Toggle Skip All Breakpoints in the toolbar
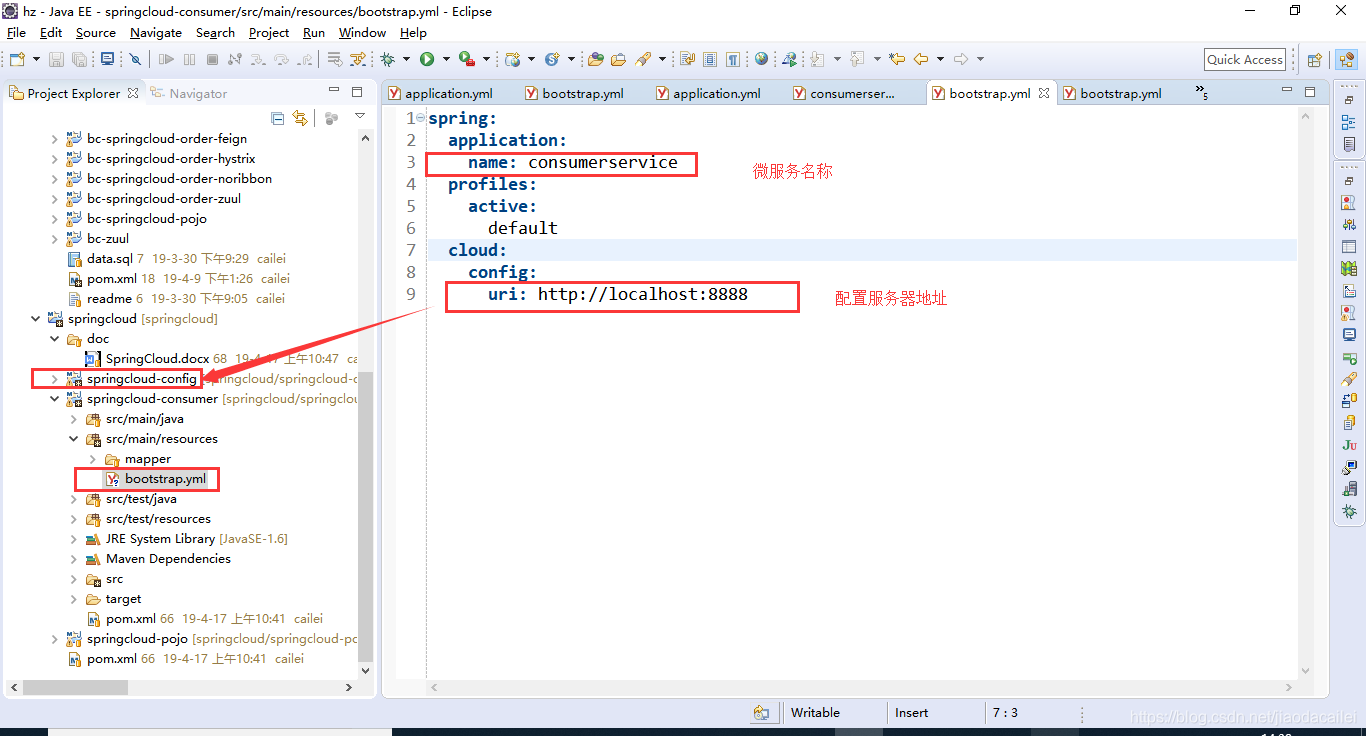This screenshot has width=1366, height=736. coord(136,60)
